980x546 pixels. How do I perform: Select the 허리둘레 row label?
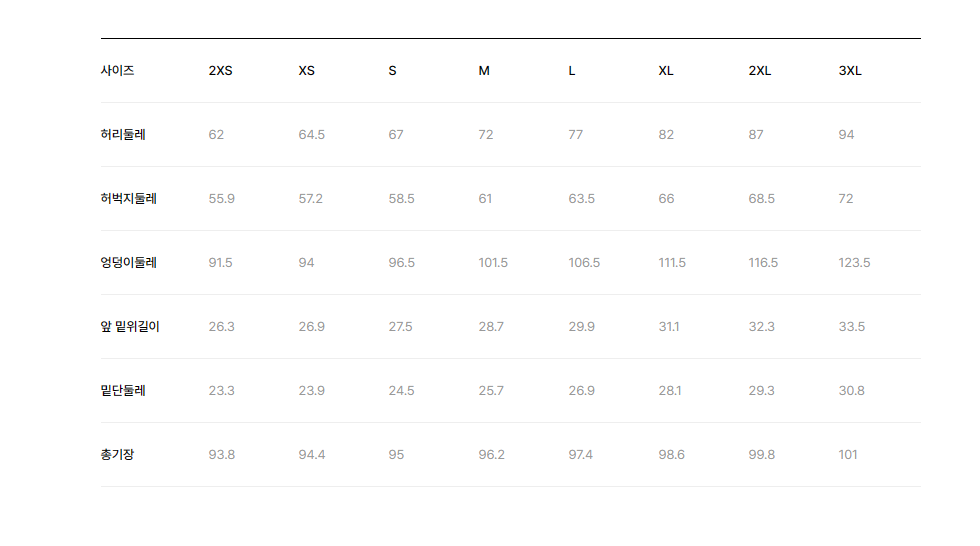point(123,134)
